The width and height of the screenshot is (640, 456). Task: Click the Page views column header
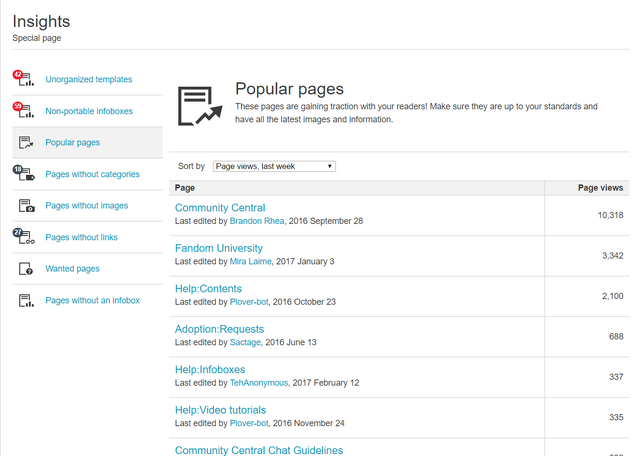(600, 188)
